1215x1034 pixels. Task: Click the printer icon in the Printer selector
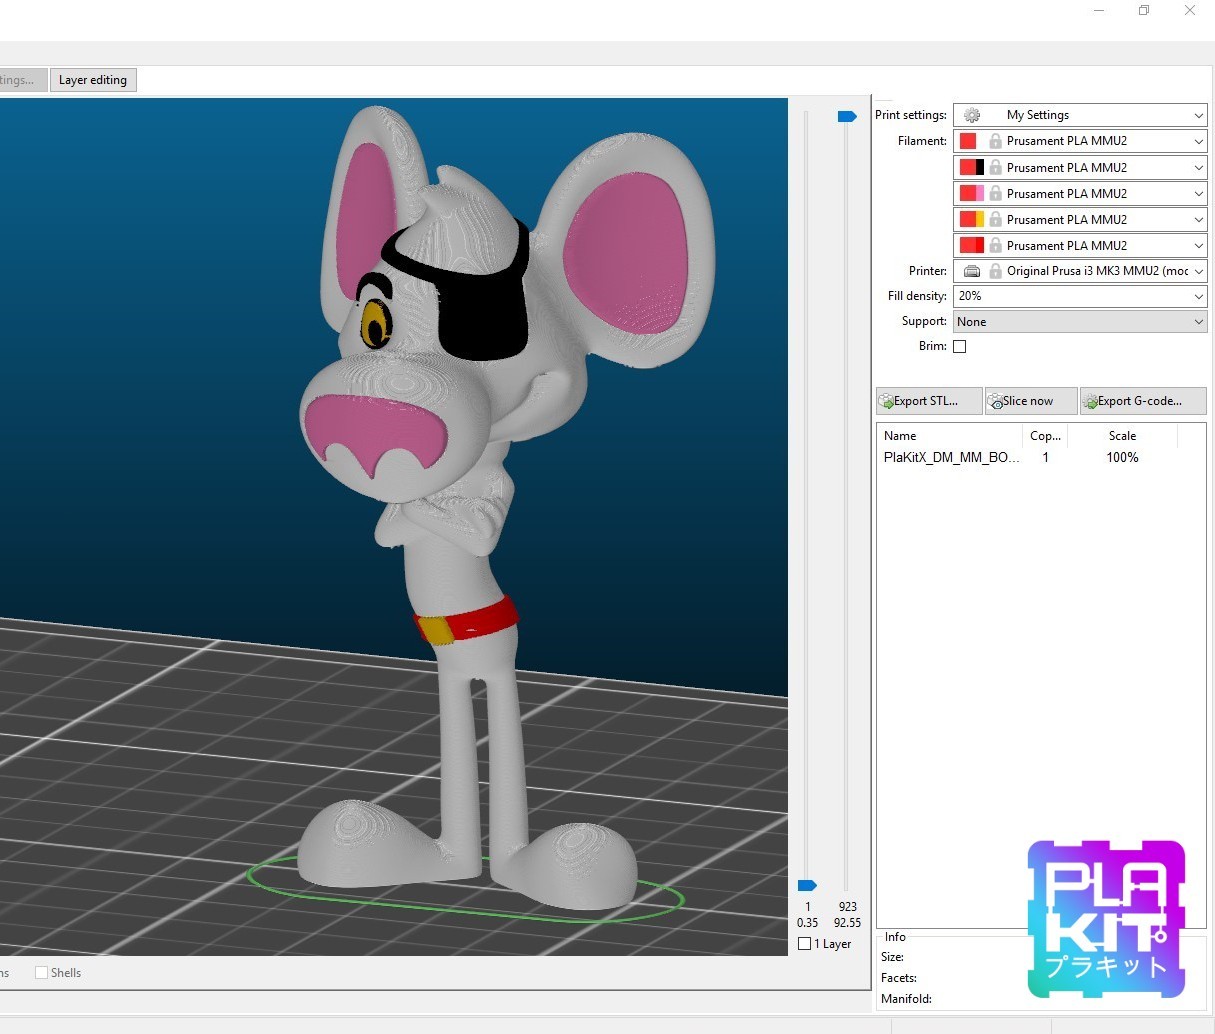click(971, 270)
